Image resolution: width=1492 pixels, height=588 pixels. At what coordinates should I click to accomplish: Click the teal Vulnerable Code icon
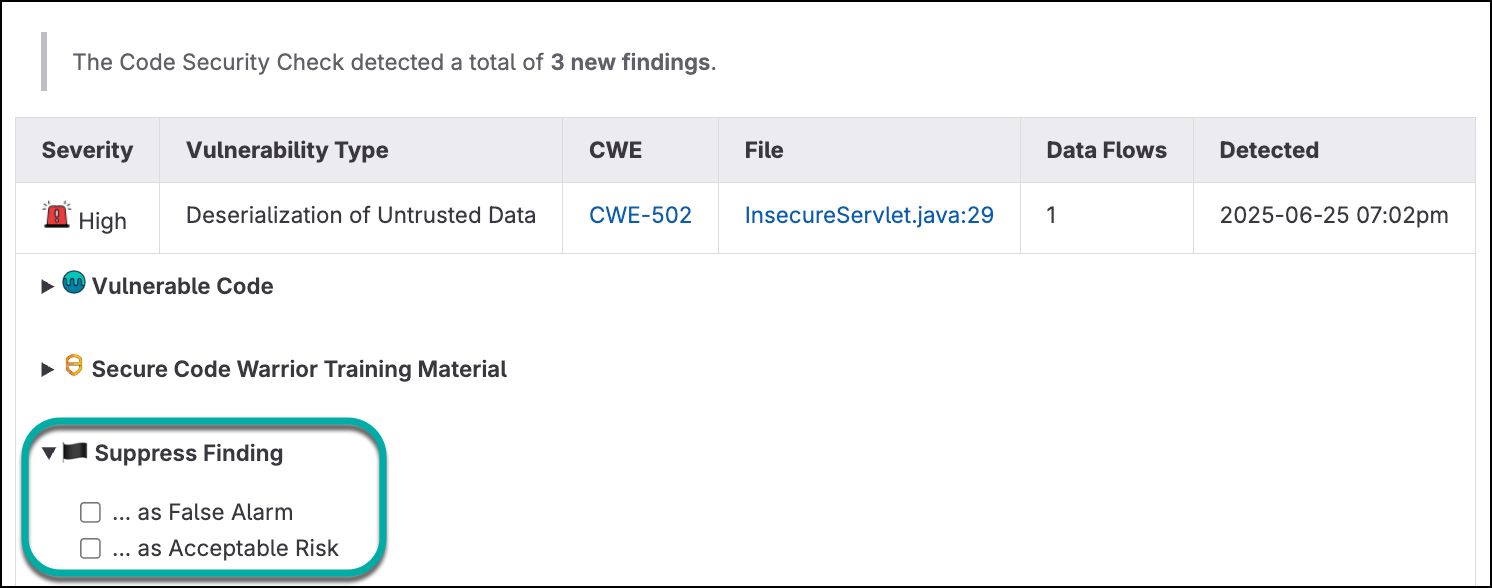point(74,284)
